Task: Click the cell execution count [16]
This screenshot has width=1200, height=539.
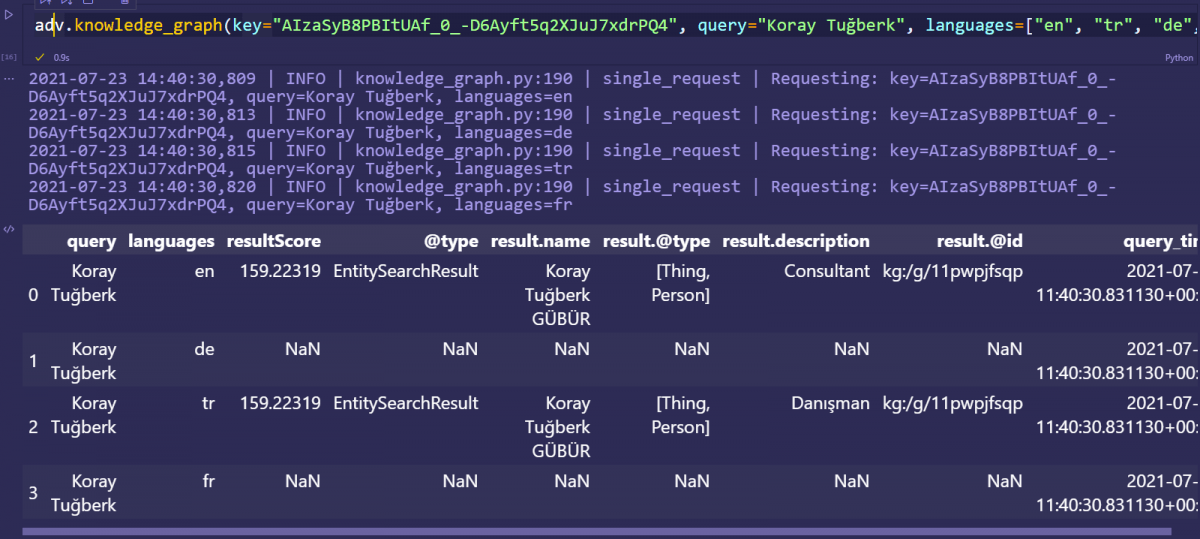Action: pyautogui.click(x=9, y=58)
